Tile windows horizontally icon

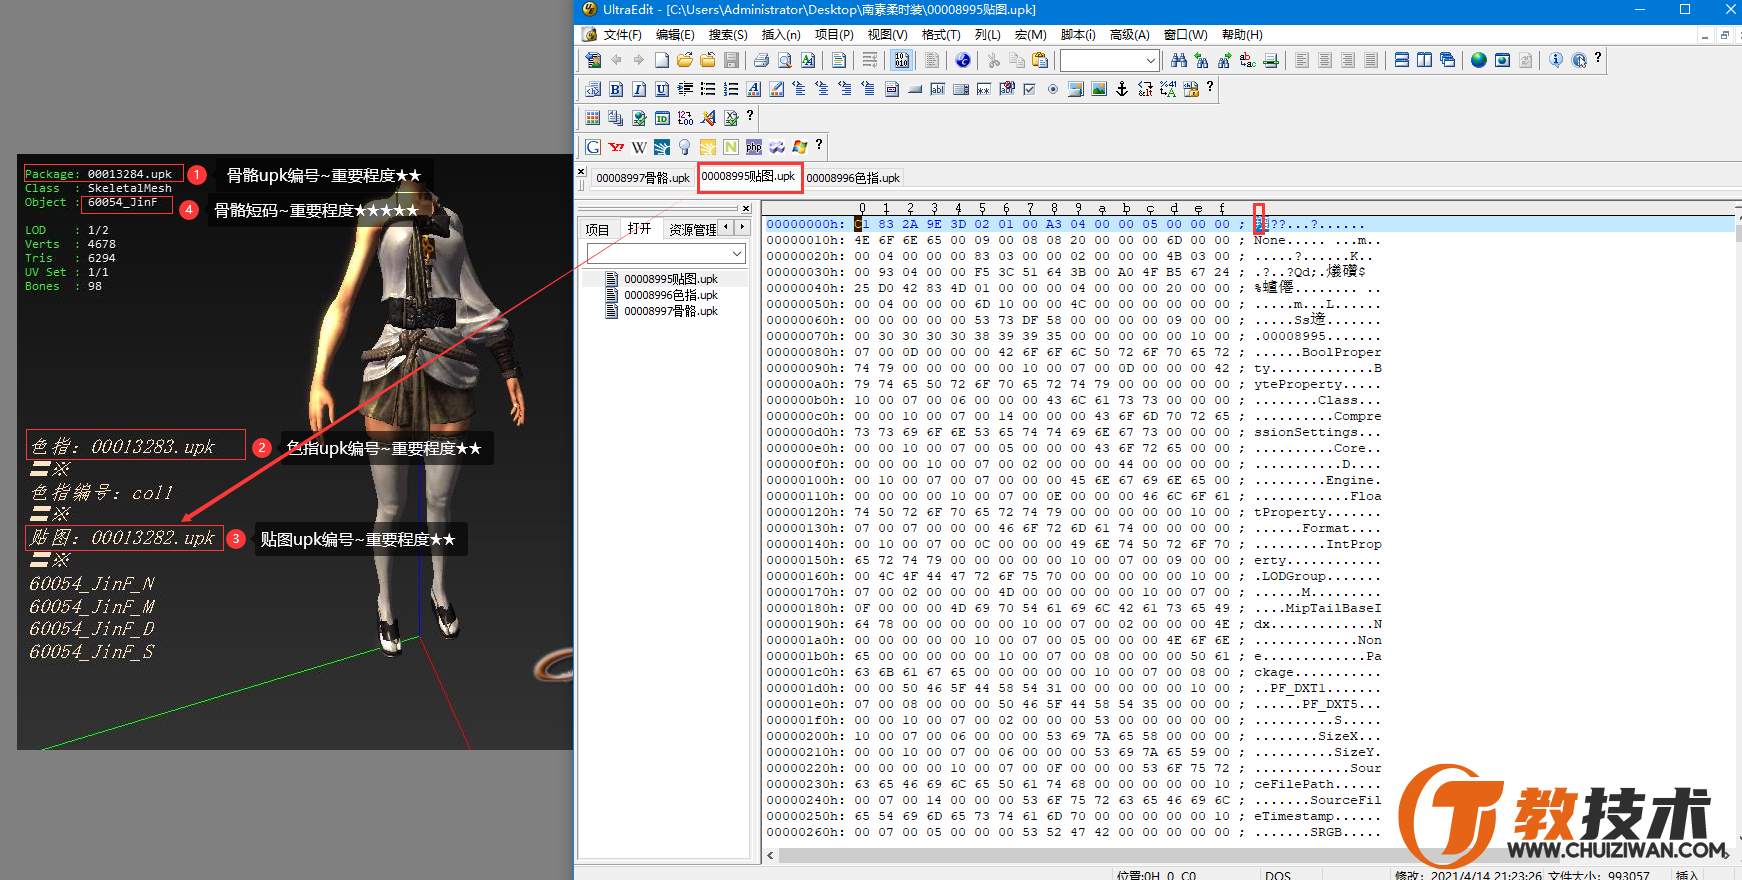point(1402,61)
